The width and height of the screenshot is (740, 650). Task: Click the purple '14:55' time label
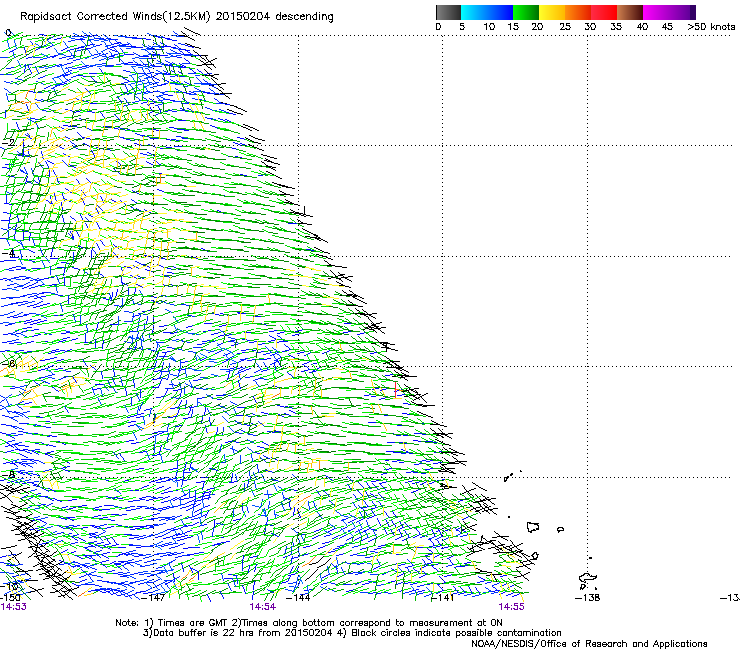tap(511, 607)
